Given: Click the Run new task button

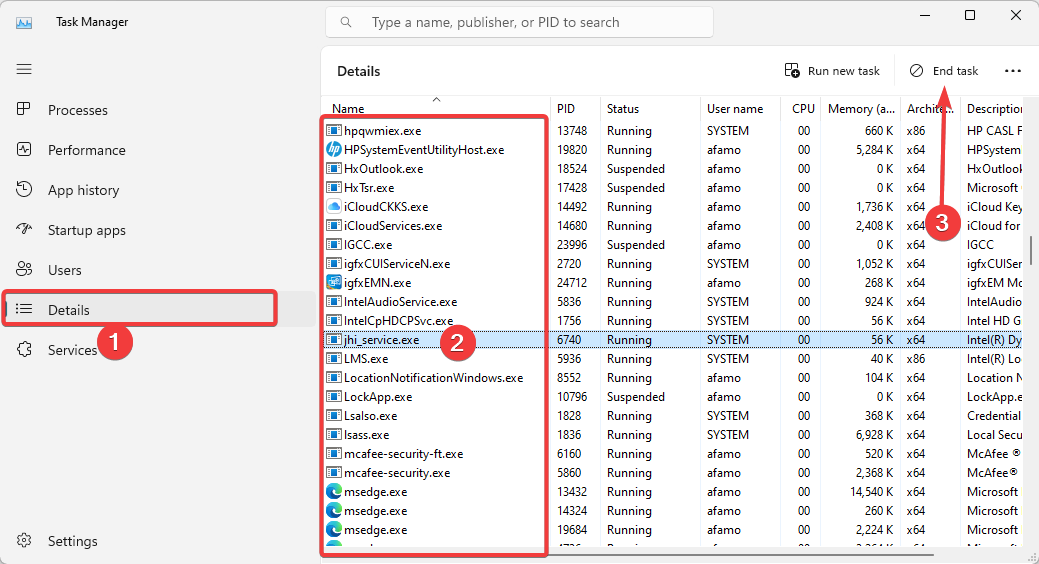Looking at the screenshot, I should point(832,71).
